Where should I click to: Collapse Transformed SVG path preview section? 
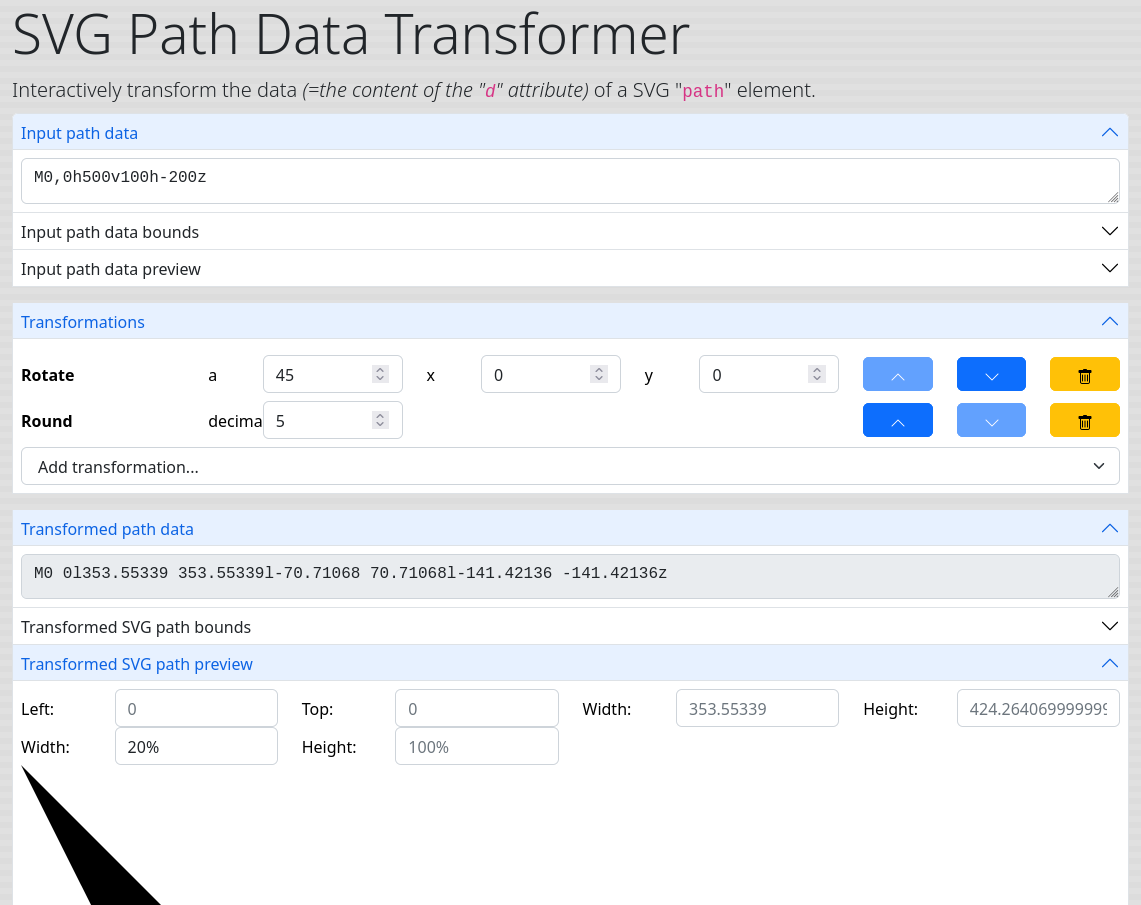[x=1109, y=663]
